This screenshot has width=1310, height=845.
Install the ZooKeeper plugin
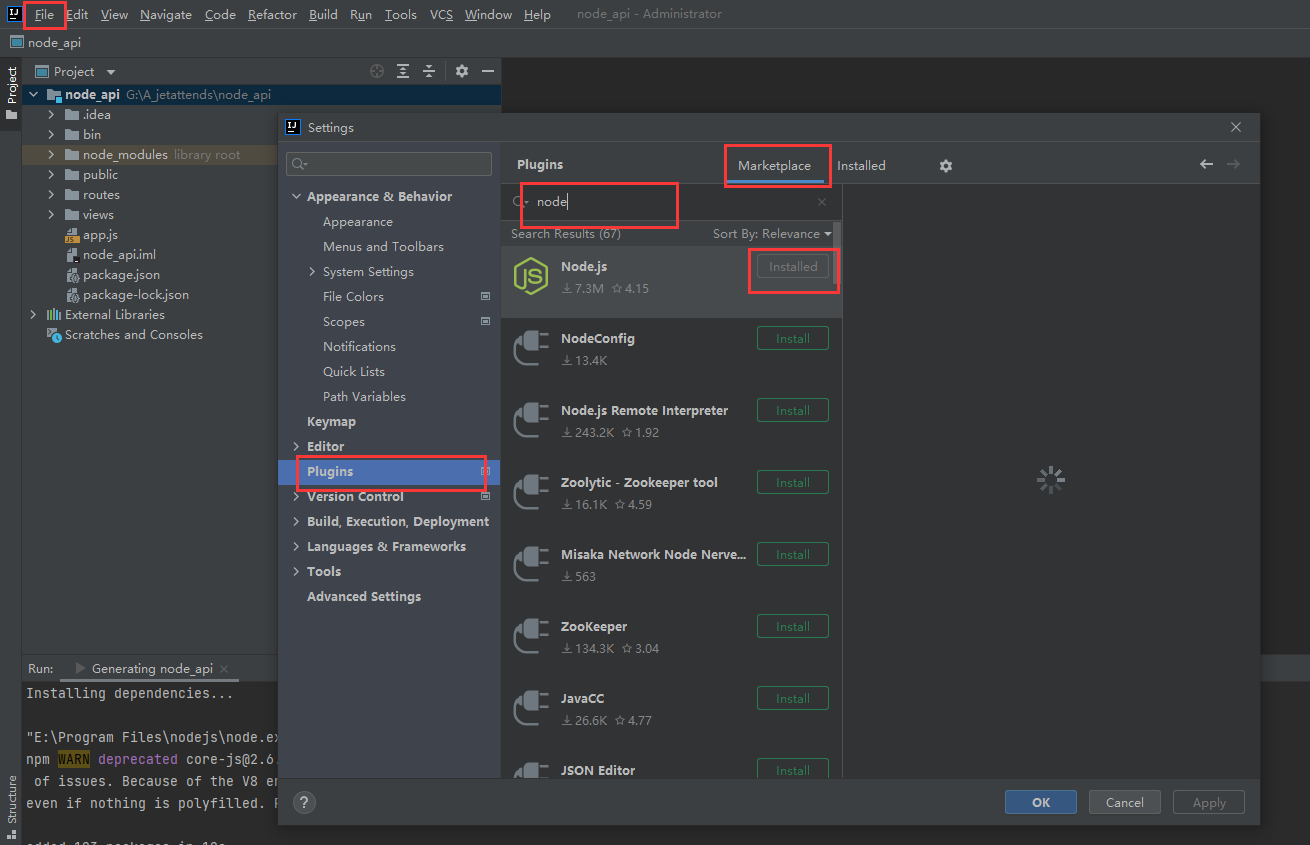pyautogui.click(x=793, y=627)
